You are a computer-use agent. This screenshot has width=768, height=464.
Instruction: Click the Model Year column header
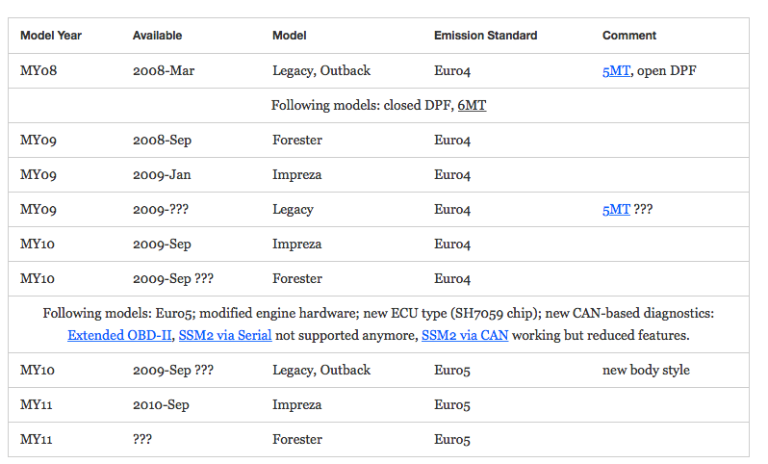click(51, 36)
